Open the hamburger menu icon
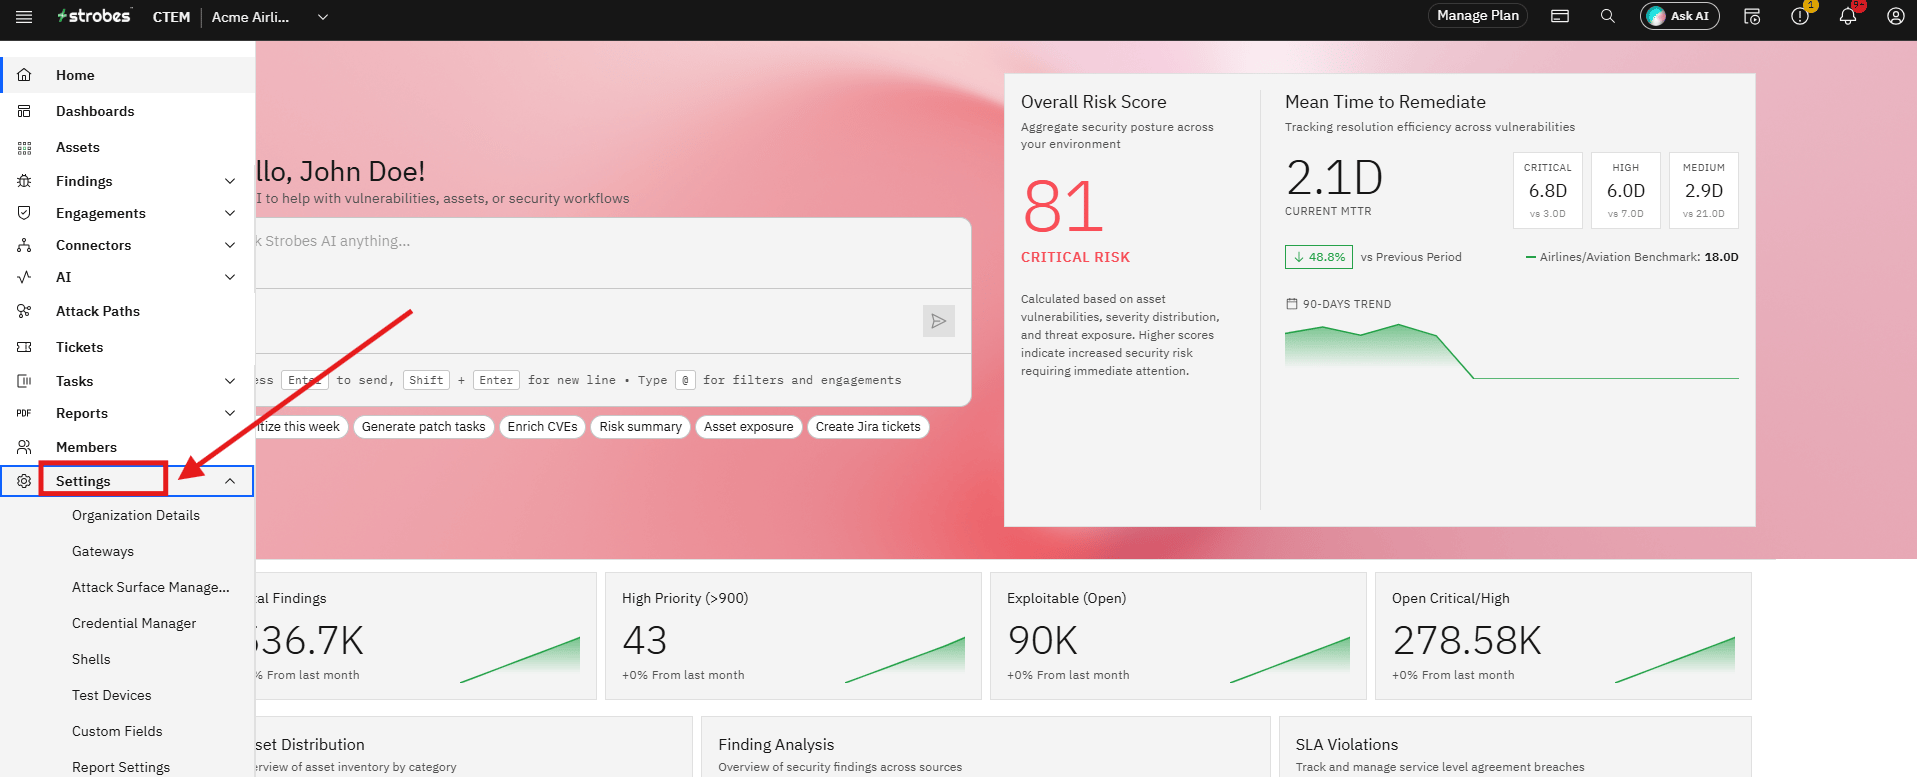The height and width of the screenshot is (777, 1917). (x=24, y=17)
